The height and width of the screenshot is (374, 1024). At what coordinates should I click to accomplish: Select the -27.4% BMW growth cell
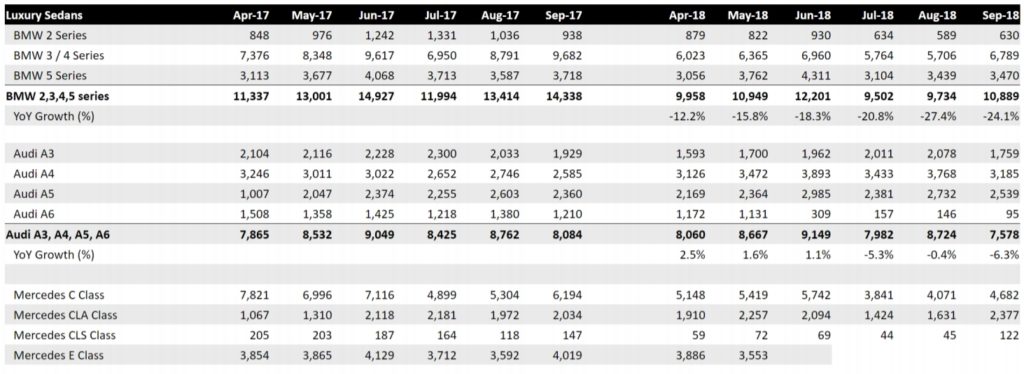(x=940, y=116)
